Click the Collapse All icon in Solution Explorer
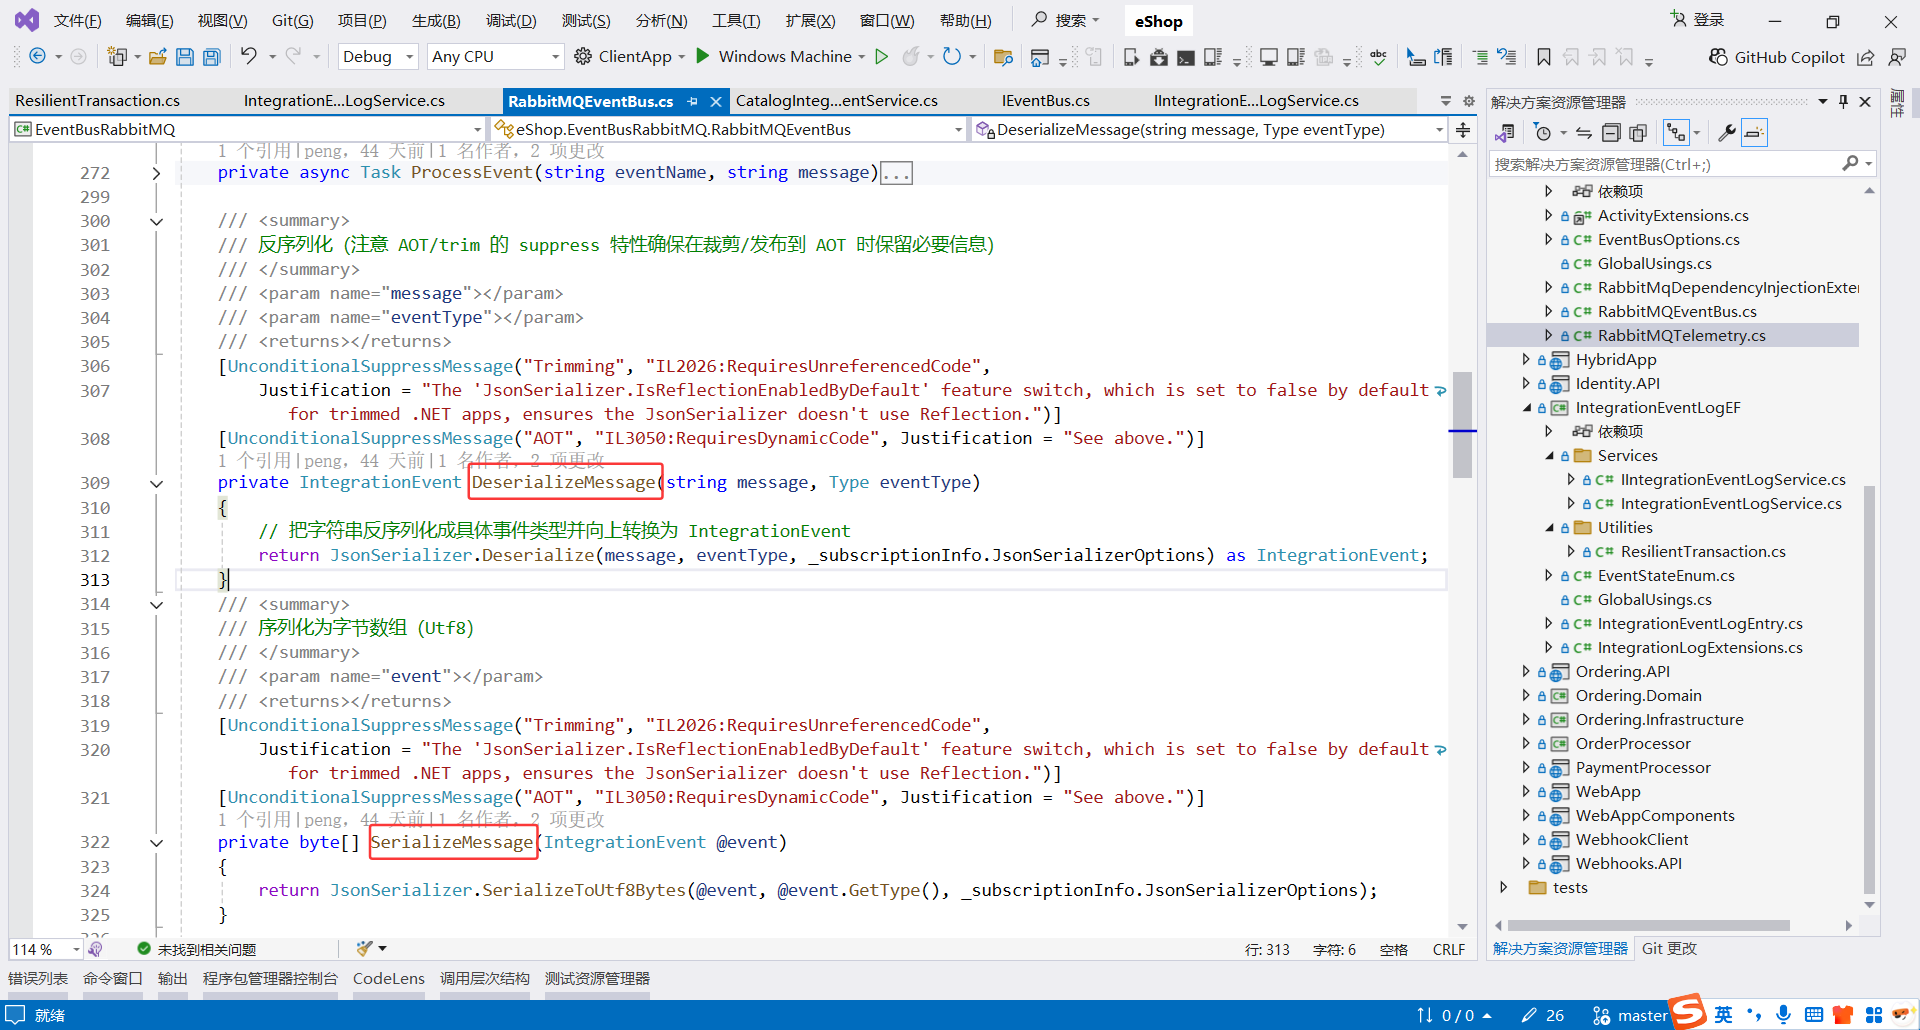1920x1030 pixels. tap(1611, 133)
